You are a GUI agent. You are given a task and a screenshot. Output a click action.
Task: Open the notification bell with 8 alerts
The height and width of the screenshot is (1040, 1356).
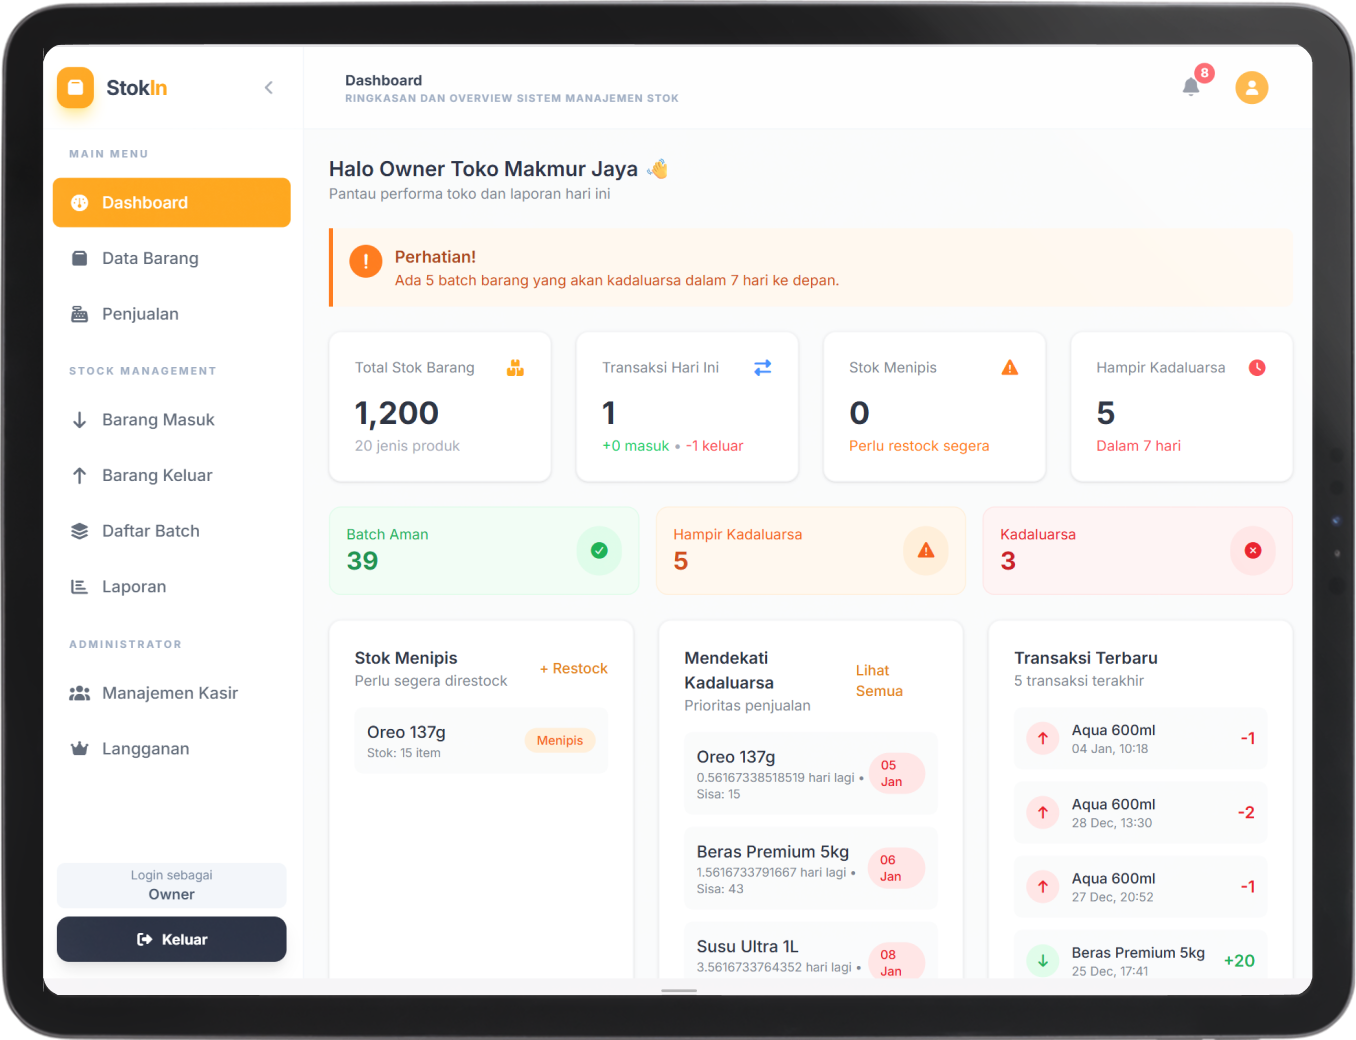pos(1190,87)
